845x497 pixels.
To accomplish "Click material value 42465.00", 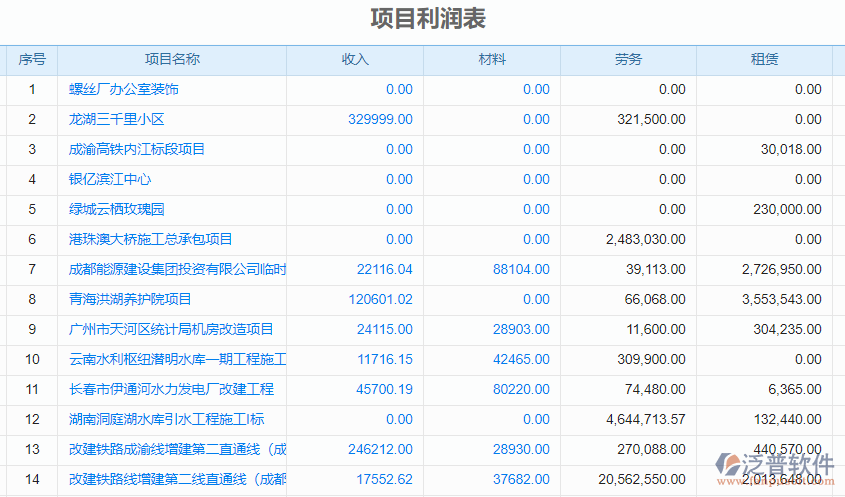I will coord(521,360).
